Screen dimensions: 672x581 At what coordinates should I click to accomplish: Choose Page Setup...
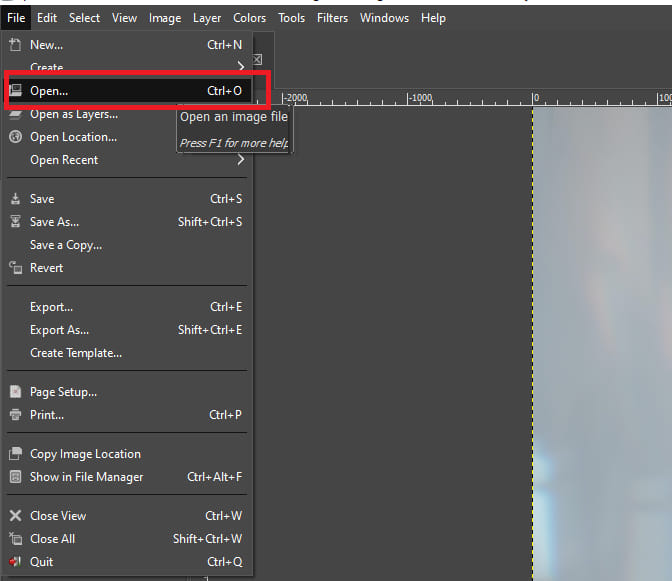(128, 392)
